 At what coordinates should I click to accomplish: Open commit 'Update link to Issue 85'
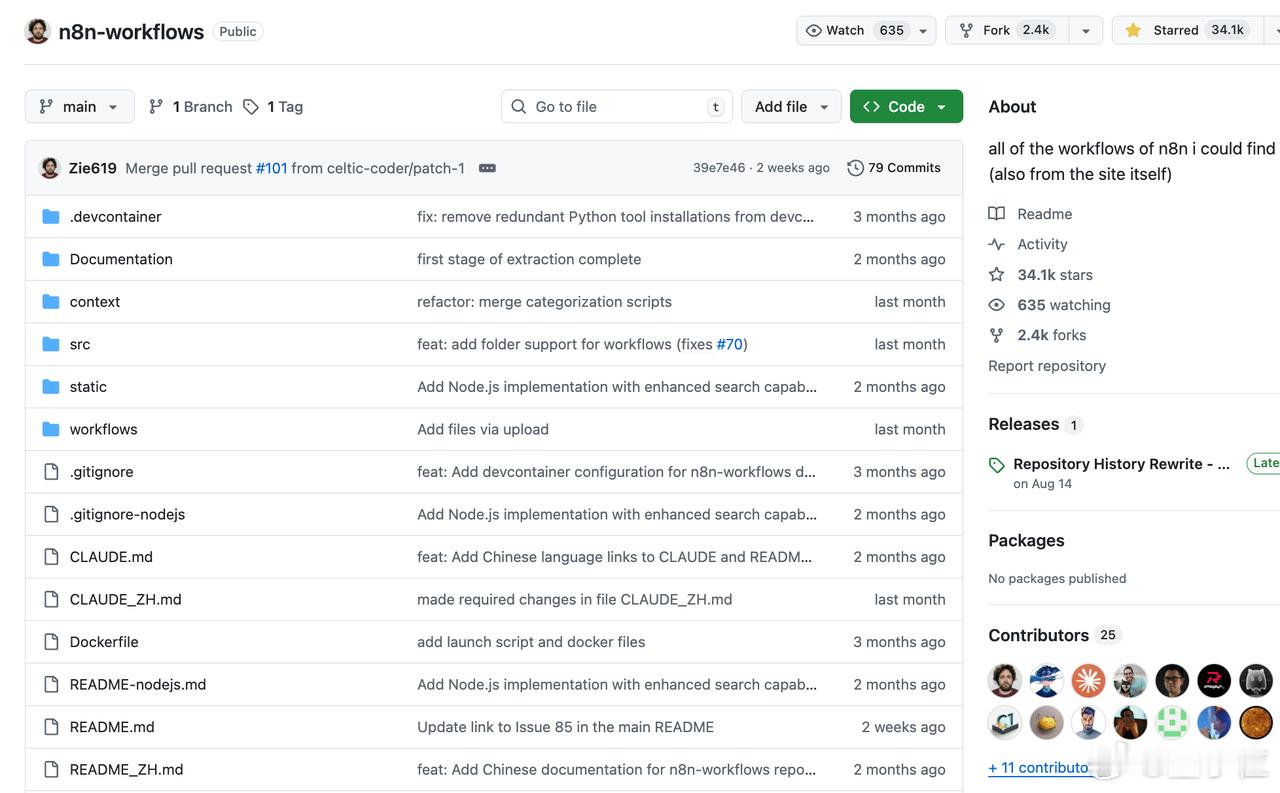click(565, 726)
